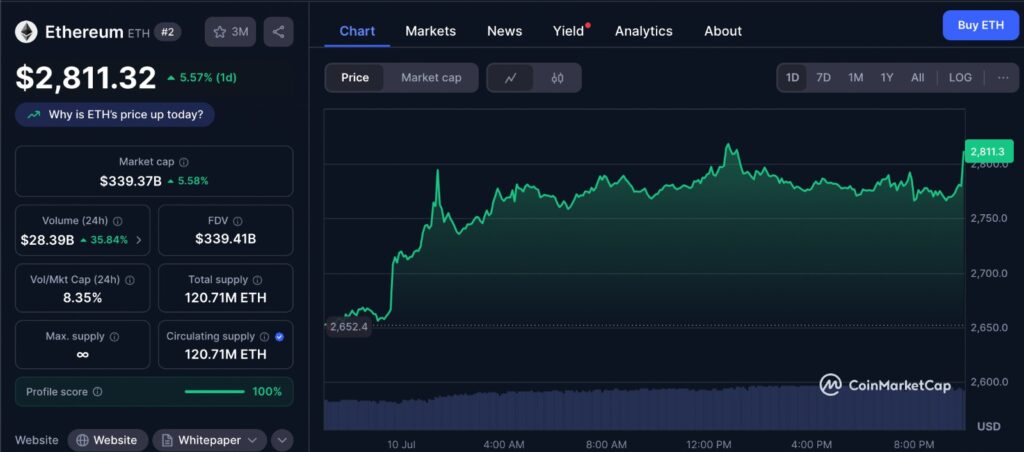Click the Ethereum logo icon
Image resolution: width=1024 pixels, height=452 pixels.
[27, 32]
